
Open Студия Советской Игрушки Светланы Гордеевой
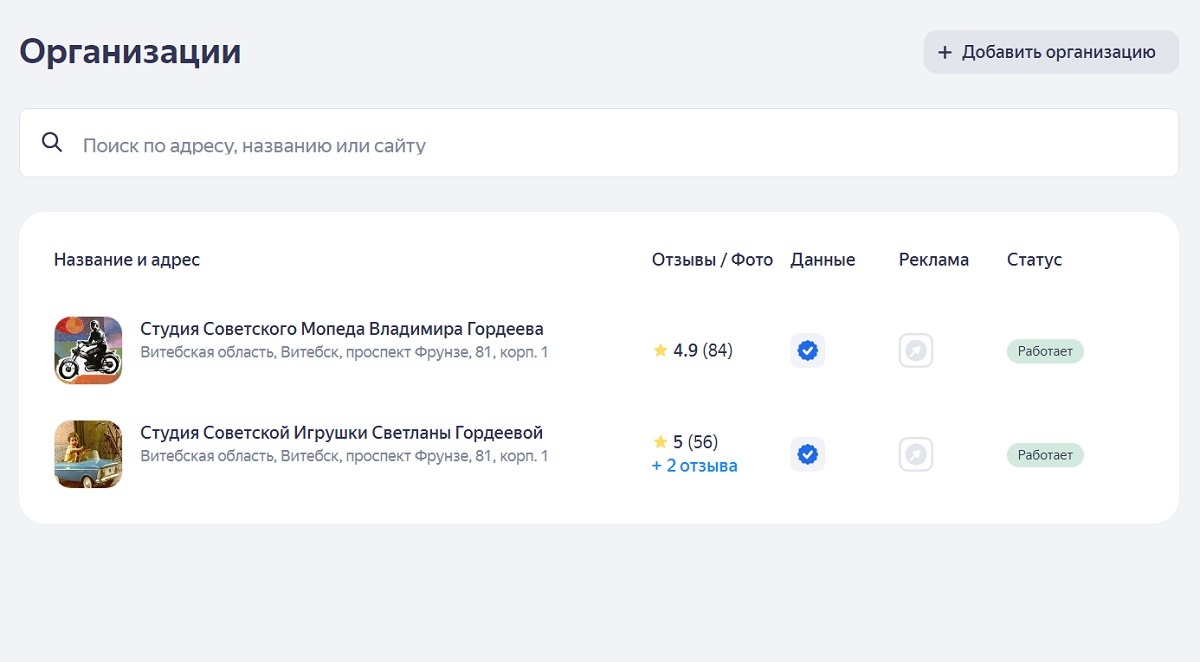tap(342, 433)
